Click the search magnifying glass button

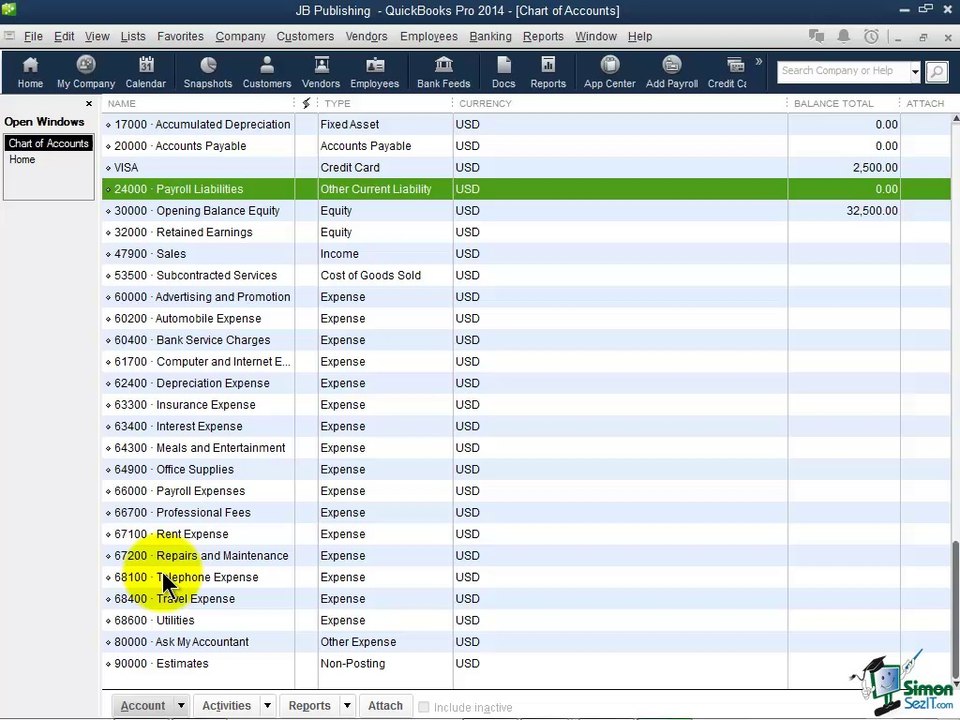(x=936, y=72)
